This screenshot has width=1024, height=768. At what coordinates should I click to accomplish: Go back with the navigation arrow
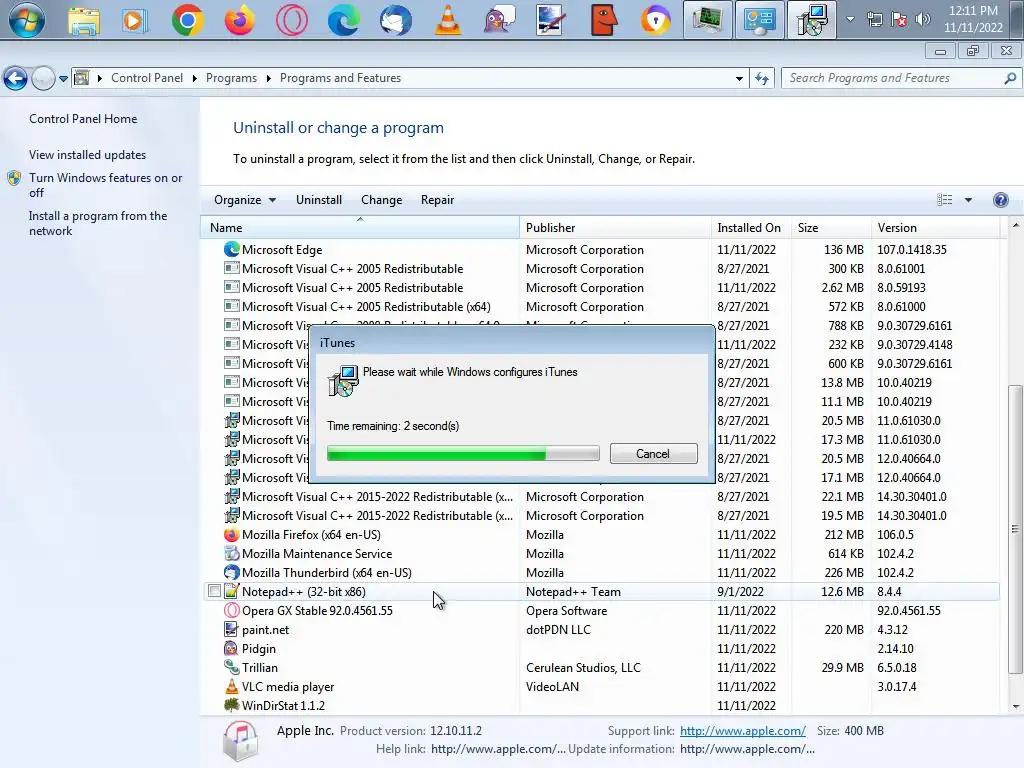(15, 78)
